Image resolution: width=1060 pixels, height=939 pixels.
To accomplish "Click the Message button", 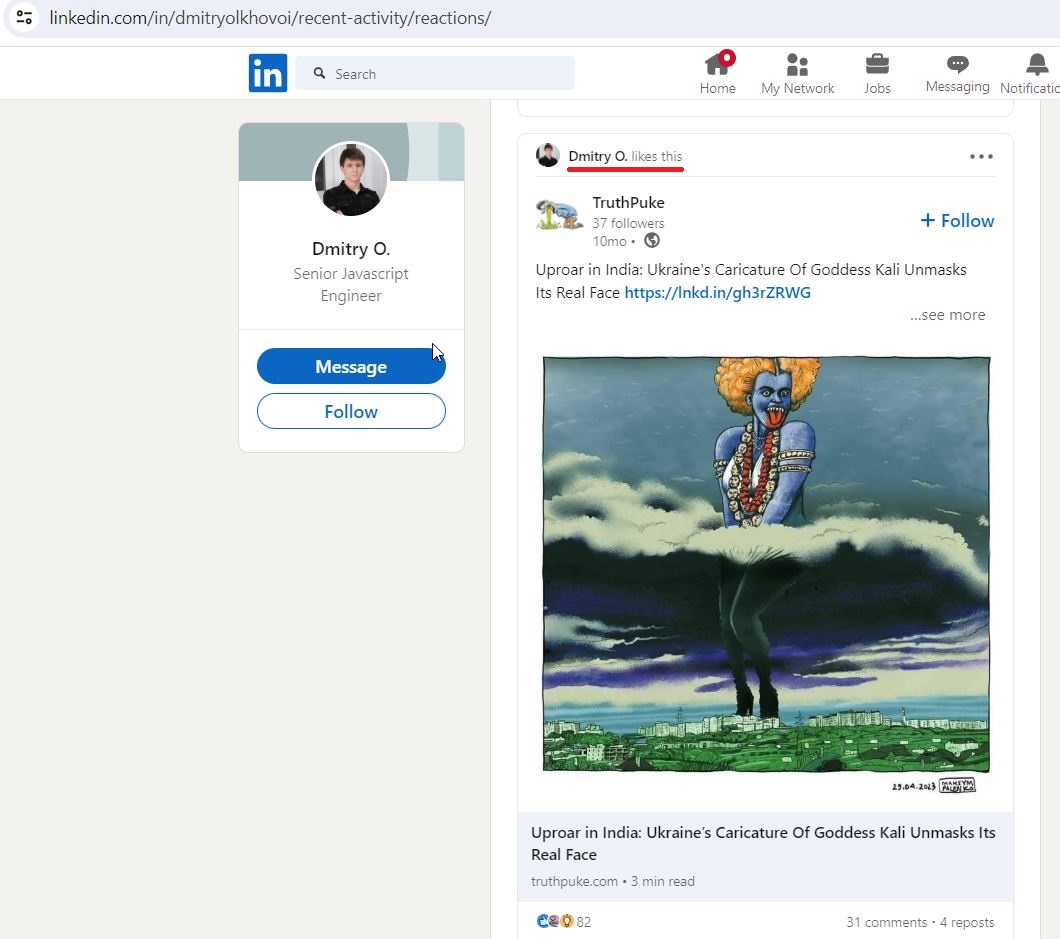I will (351, 366).
